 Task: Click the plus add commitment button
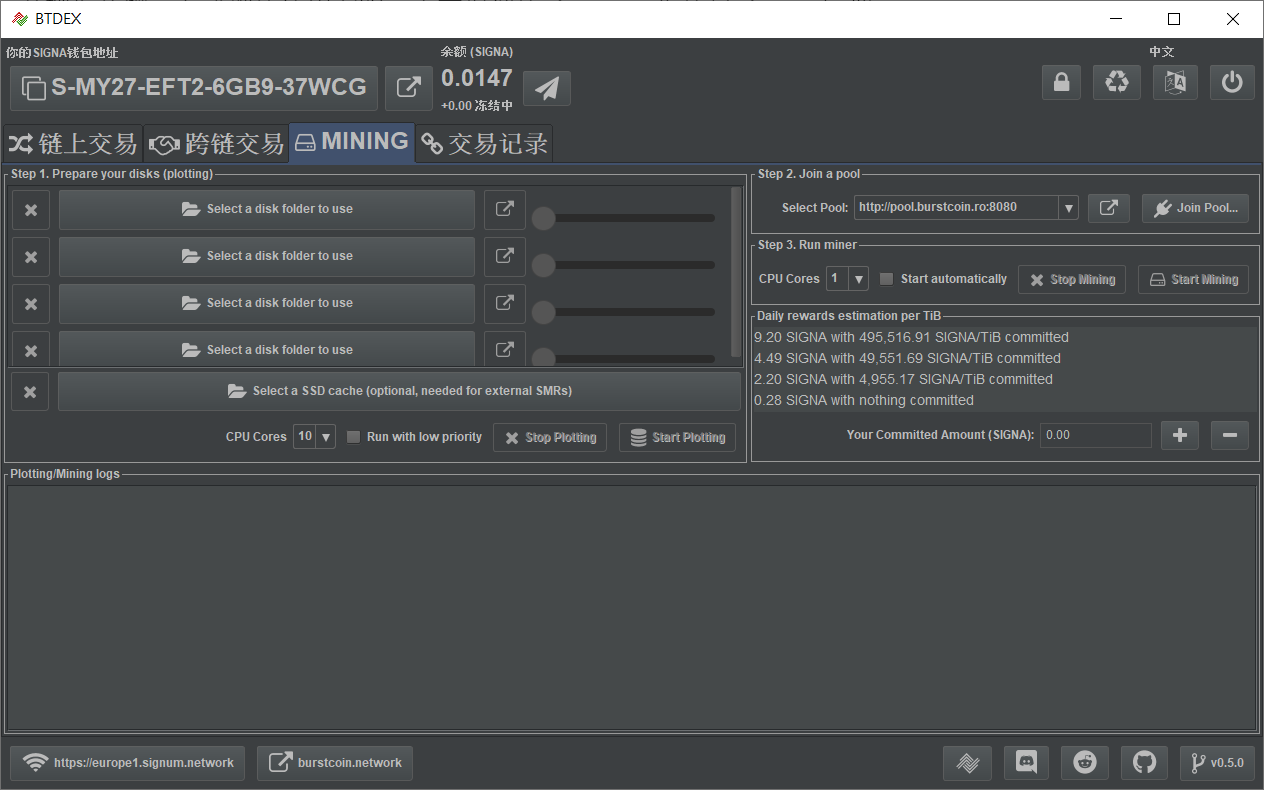click(1180, 435)
